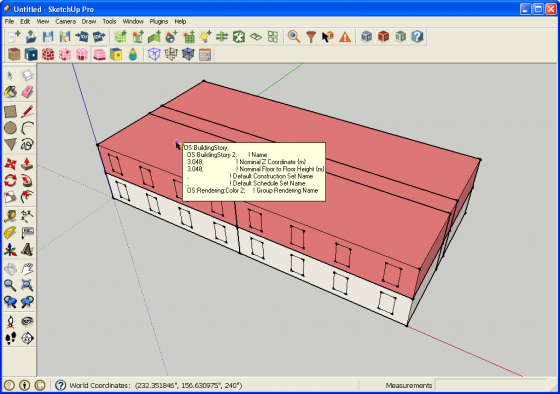Click the Measurements input box

coord(491,385)
